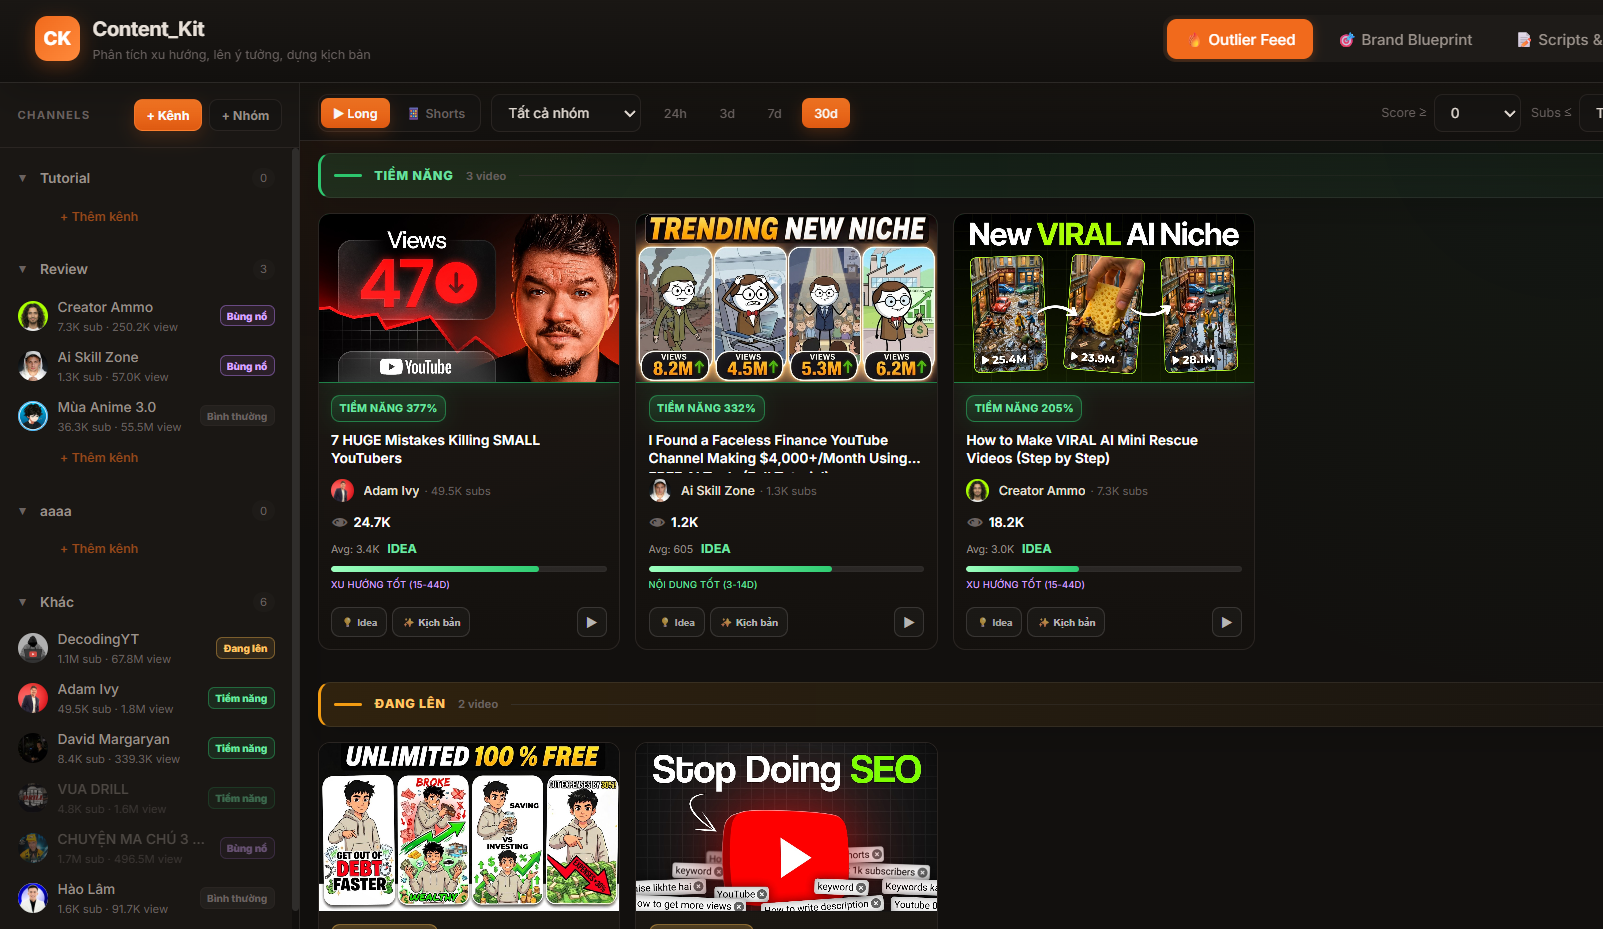Click the 18.2K views eye icon
Image resolution: width=1603 pixels, height=929 pixels.
click(x=975, y=522)
